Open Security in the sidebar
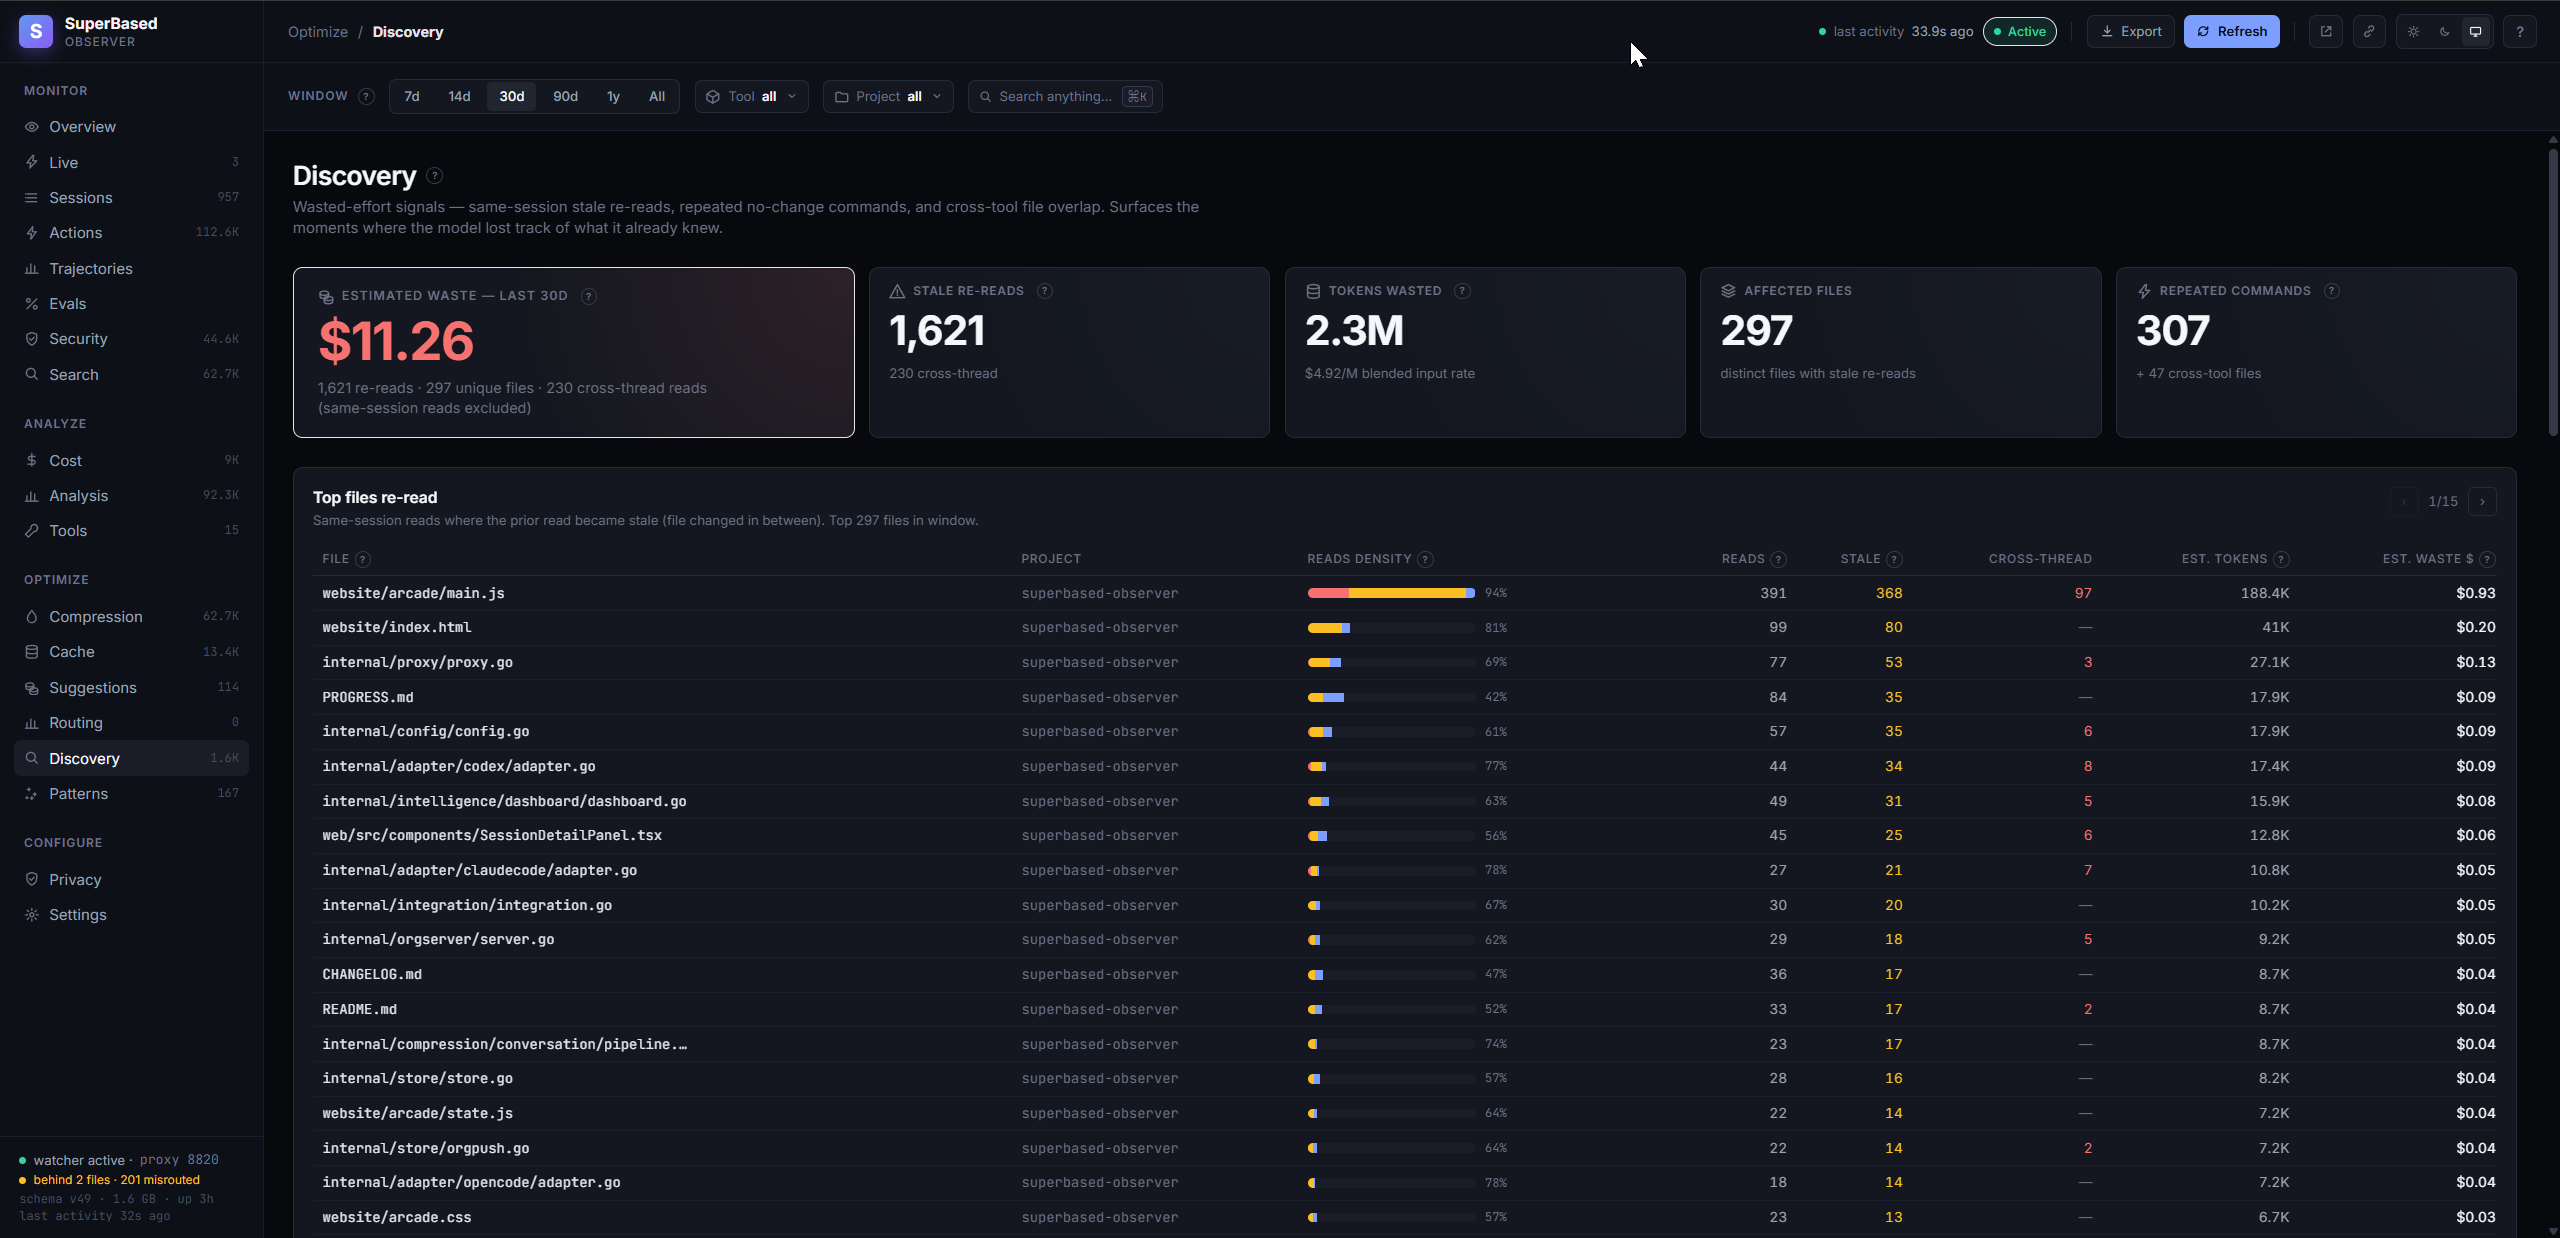The height and width of the screenshot is (1238, 2560). click(x=131, y=338)
